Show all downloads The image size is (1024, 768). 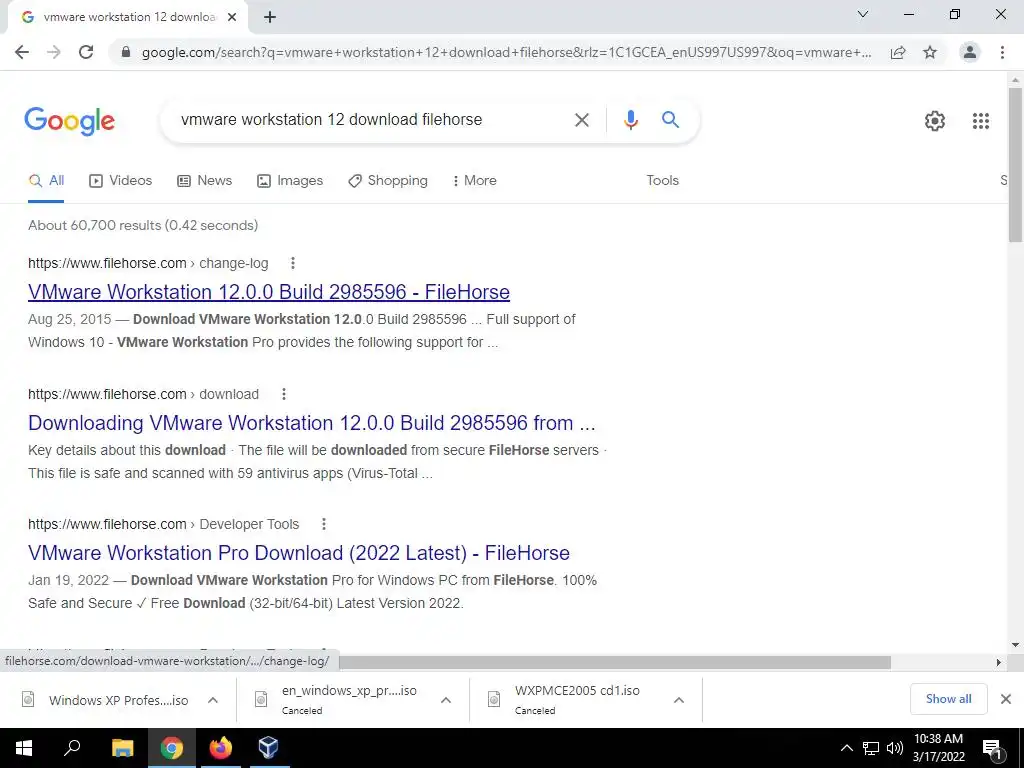pyautogui.click(x=948, y=699)
